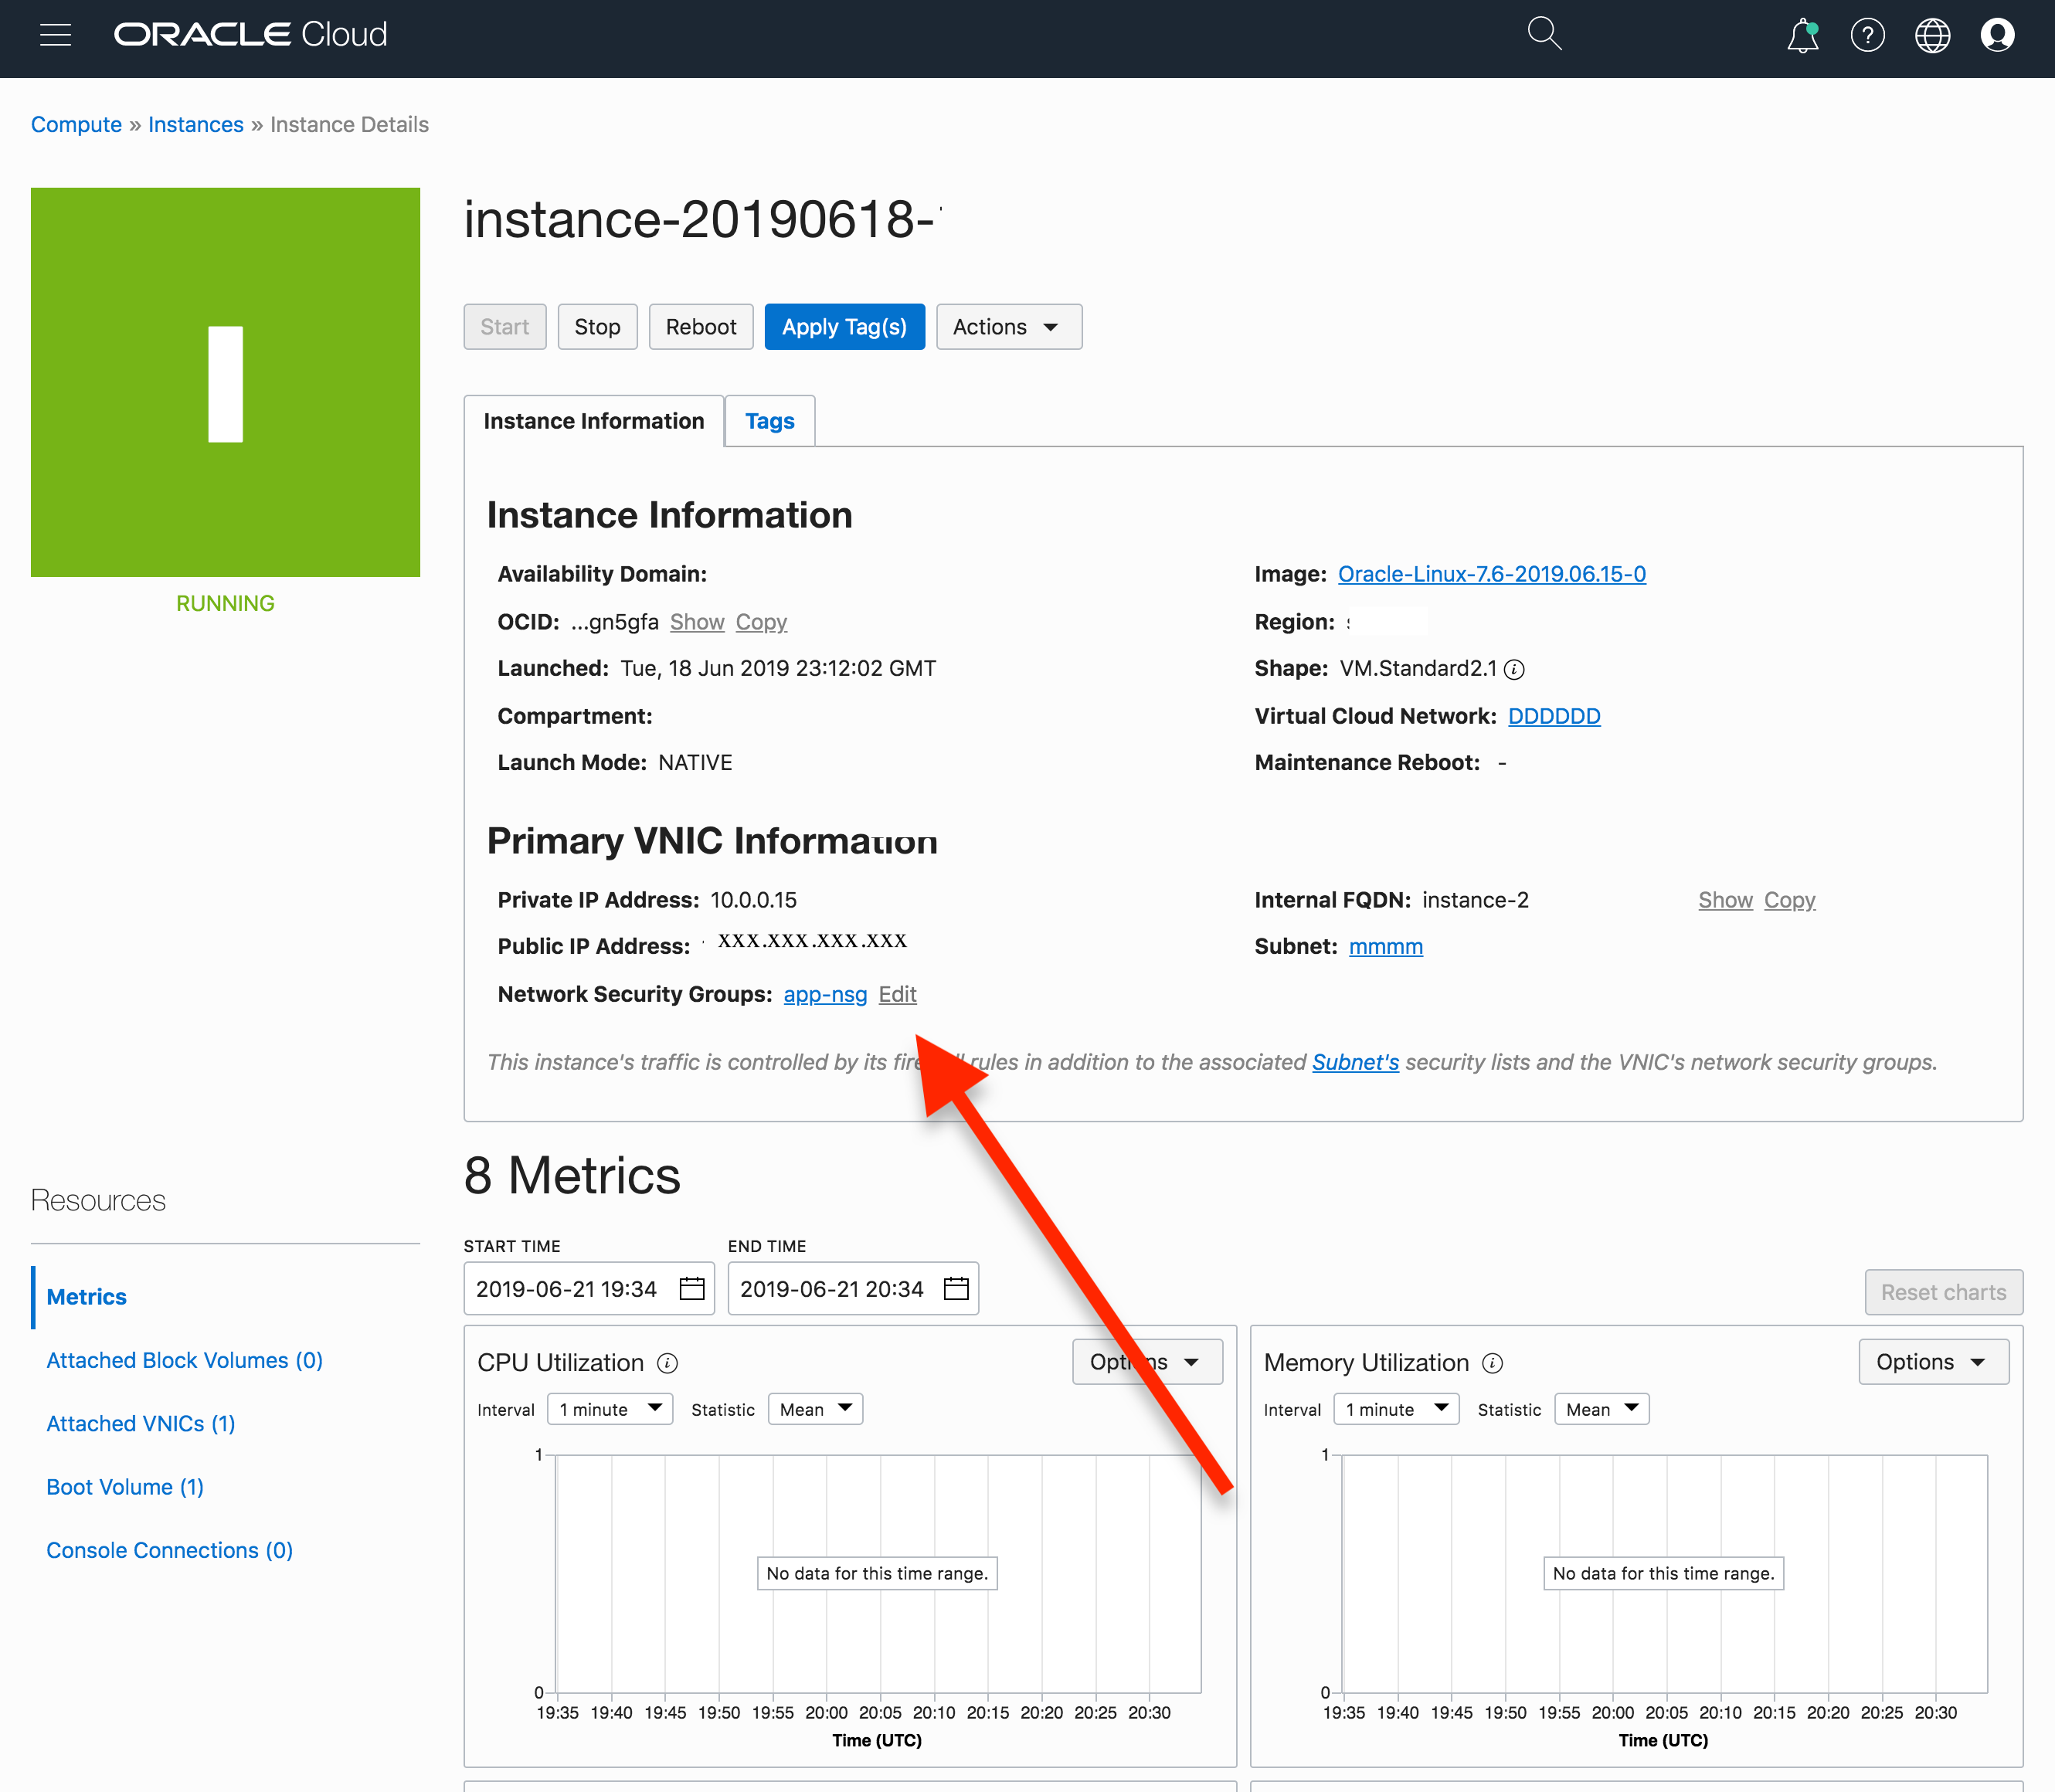Copy the instance OCID
The height and width of the screenshot is (1792, 2055).
pyautogui.click(x=761, y=622)
